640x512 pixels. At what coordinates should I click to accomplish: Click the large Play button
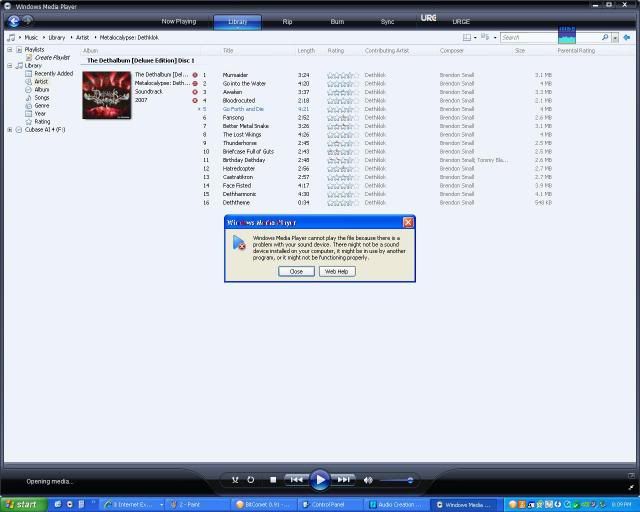[x=320, y=480]
